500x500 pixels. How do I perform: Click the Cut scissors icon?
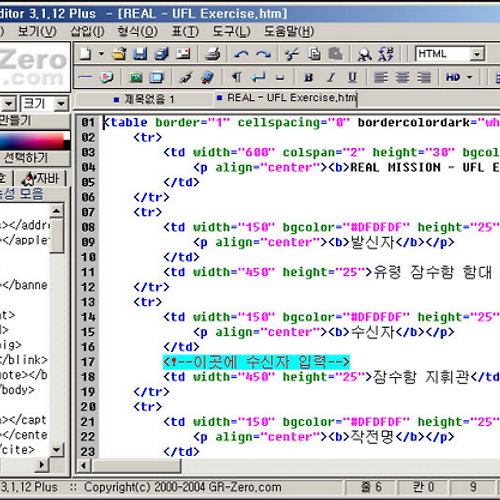coord(292,54)
